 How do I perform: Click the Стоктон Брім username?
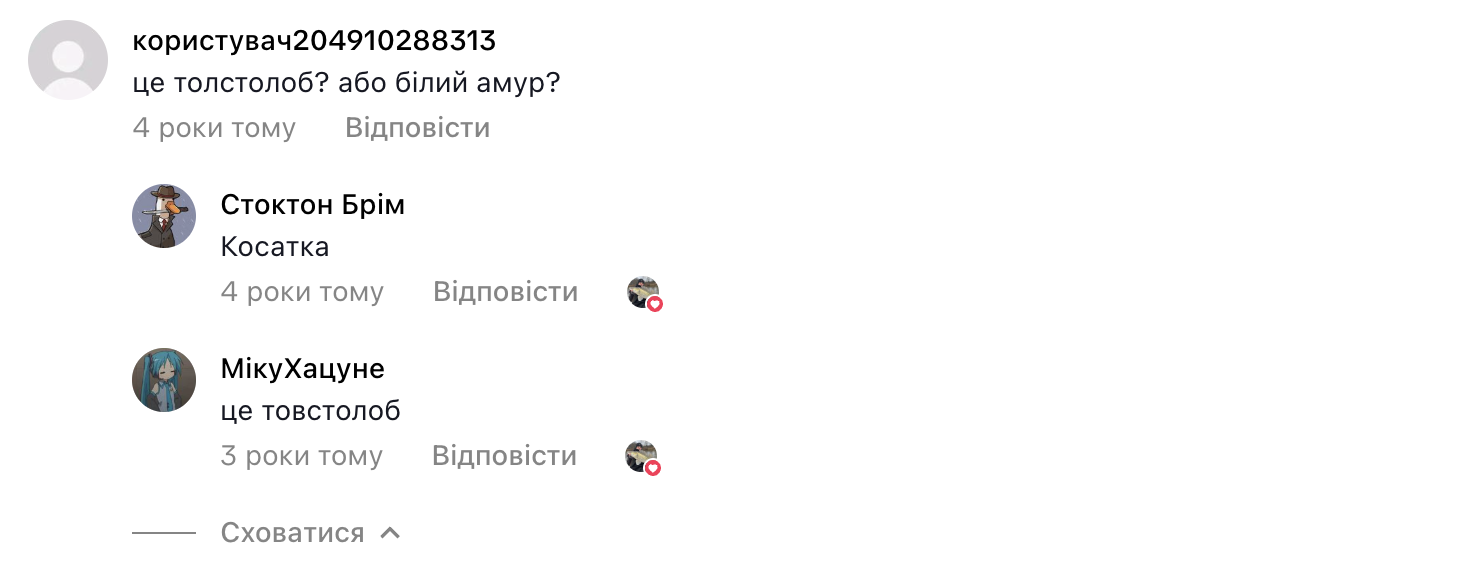tap(312, 205)
